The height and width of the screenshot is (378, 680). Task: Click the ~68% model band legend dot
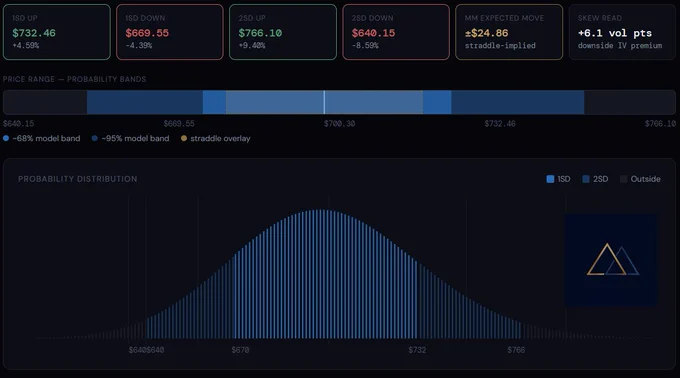[6, 138]
